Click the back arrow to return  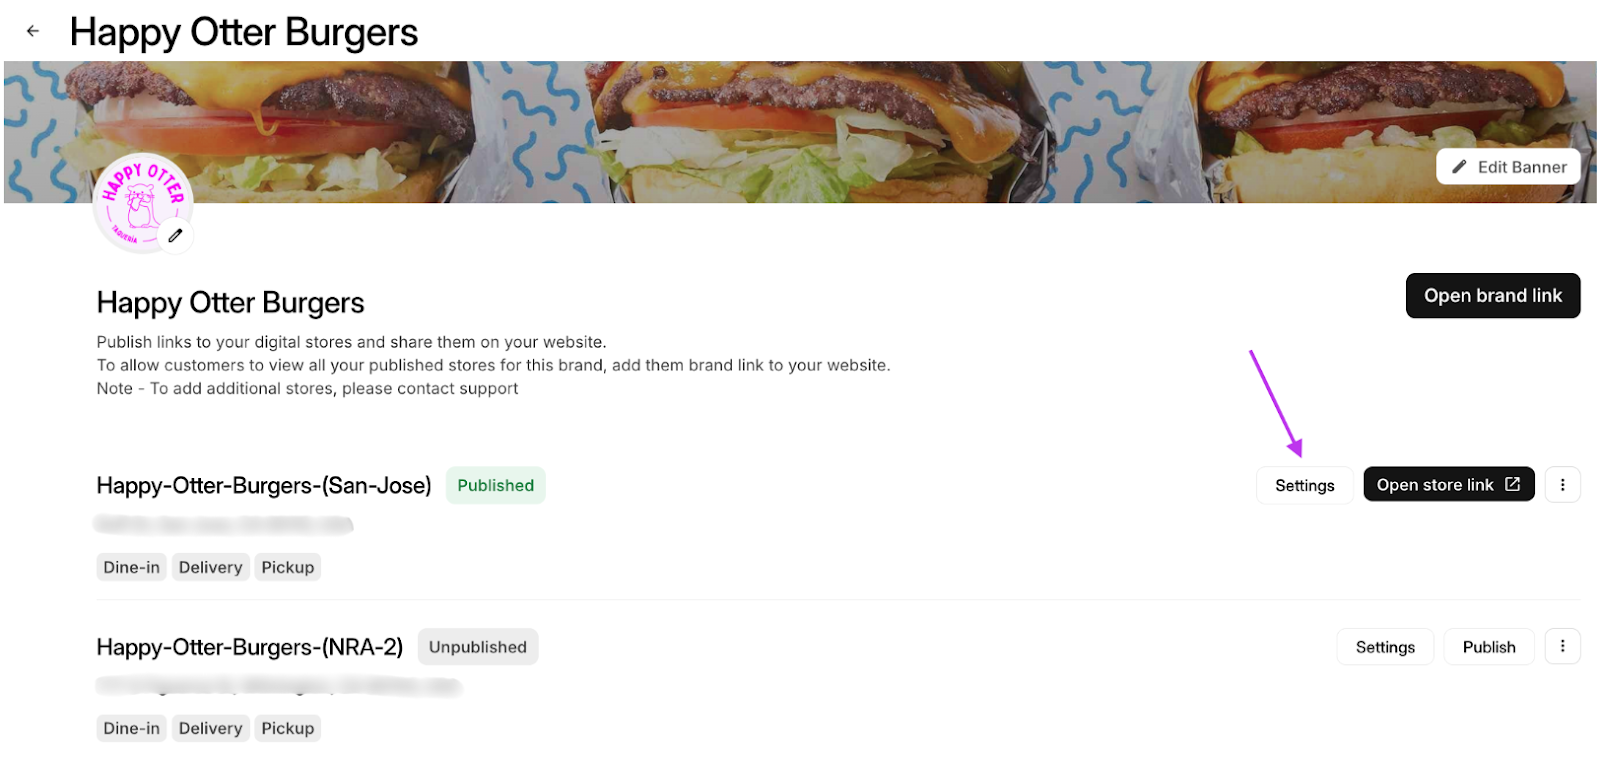(33, 31)
